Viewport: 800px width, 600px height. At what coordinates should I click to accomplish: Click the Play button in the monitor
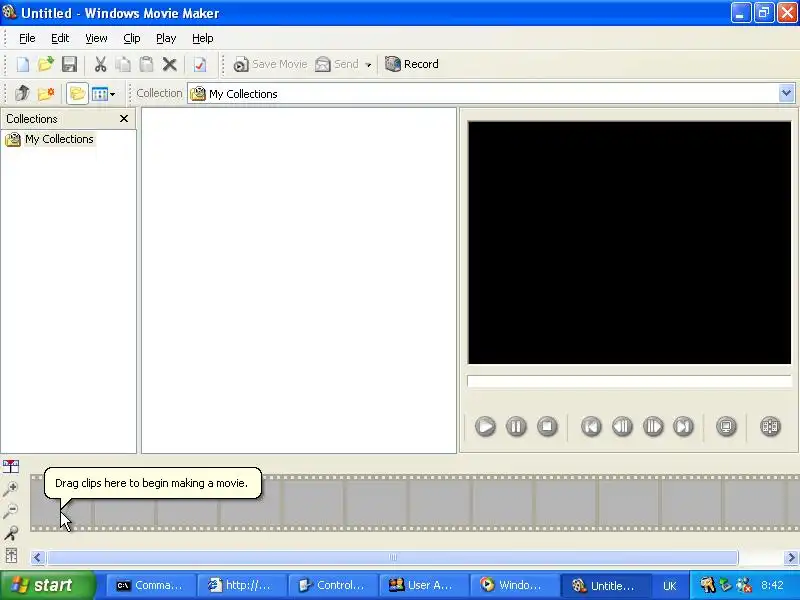485,426
